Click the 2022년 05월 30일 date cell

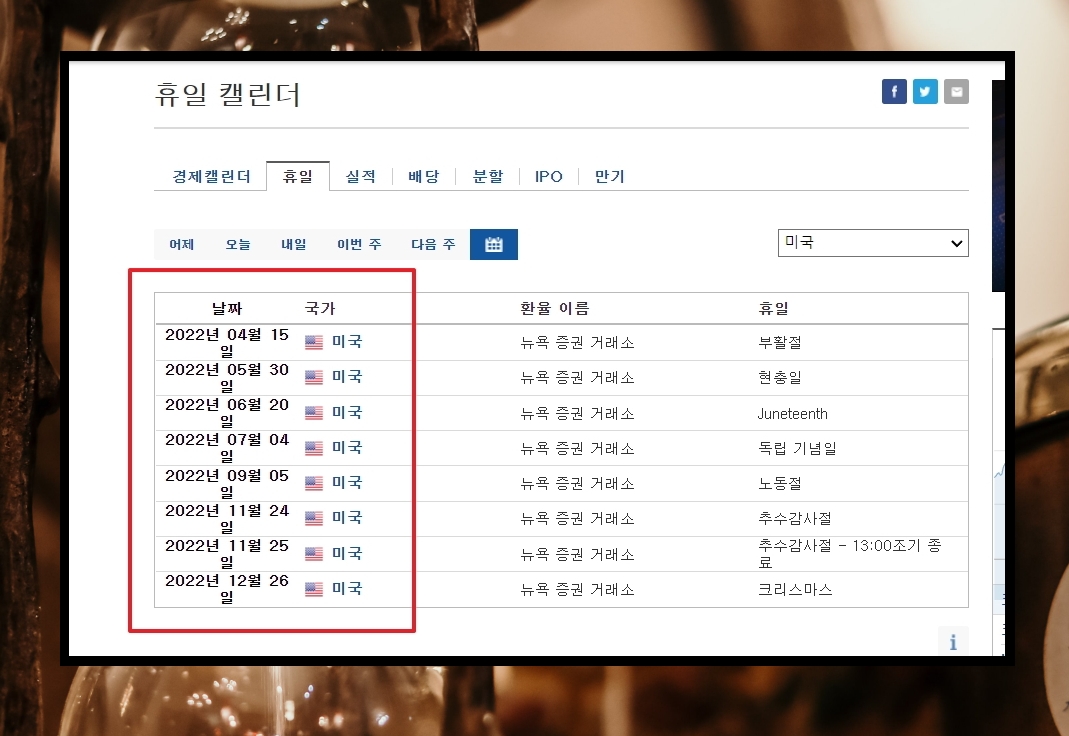[227, 377]
